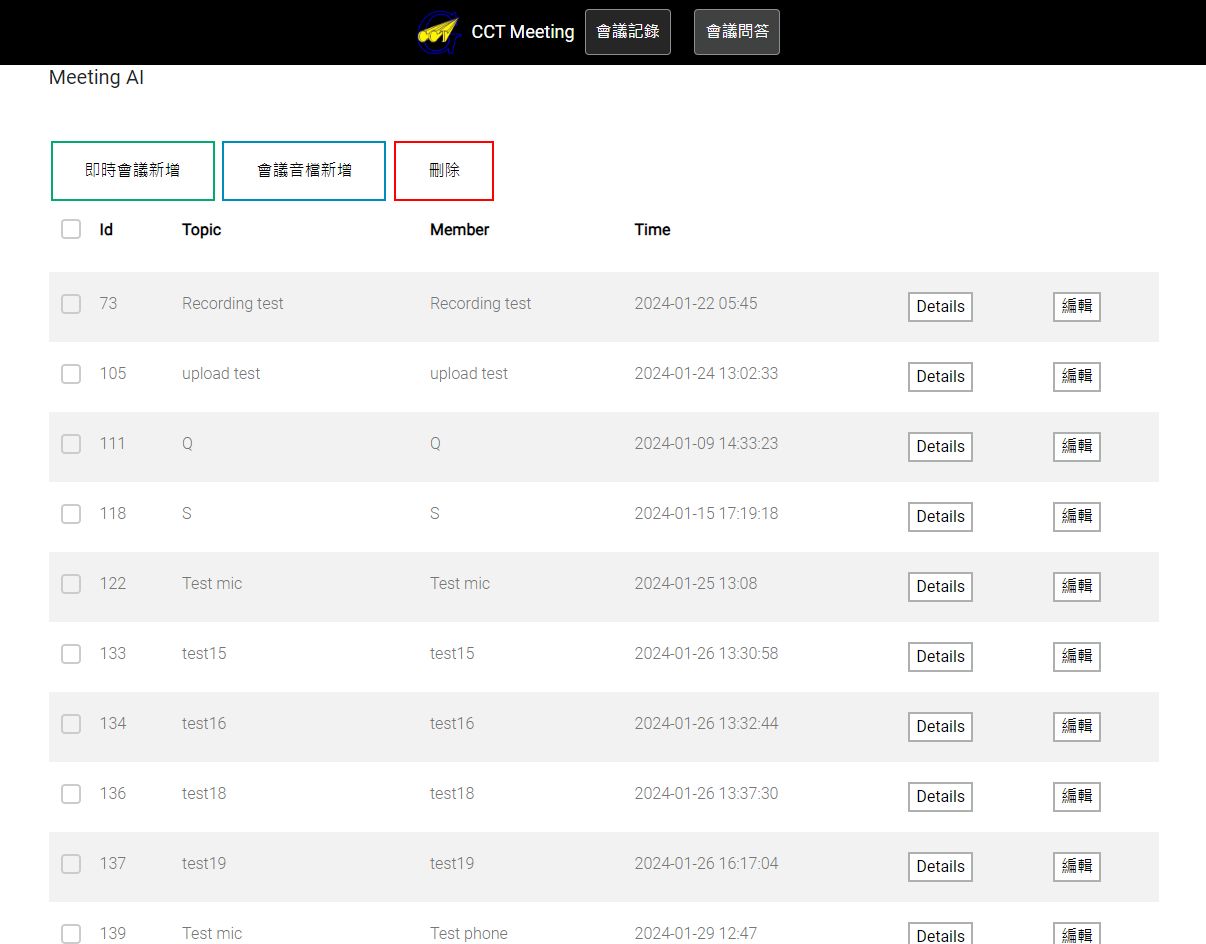
Task: Click 編輯 for test18 row
Action: coord(1076,797)
